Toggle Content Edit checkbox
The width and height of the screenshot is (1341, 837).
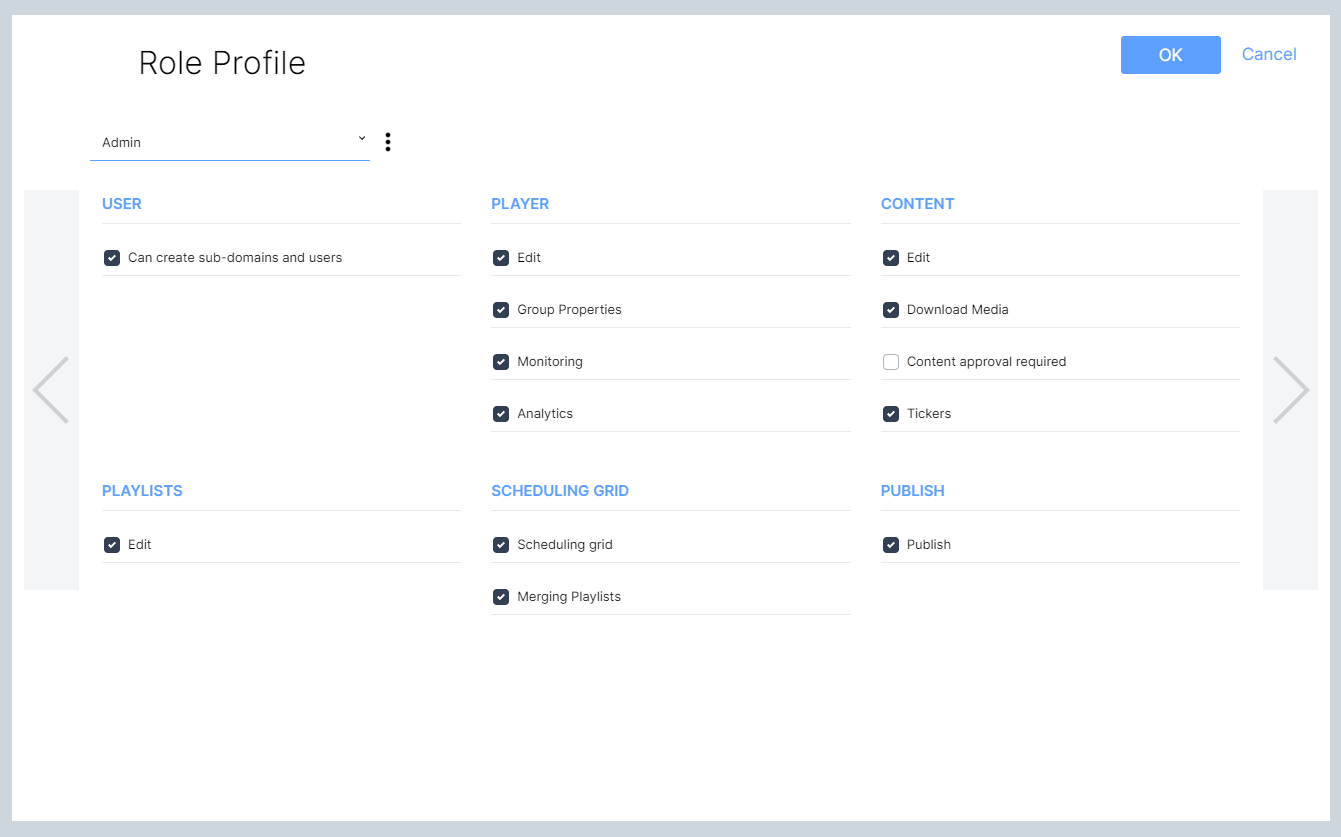[891, 258]
